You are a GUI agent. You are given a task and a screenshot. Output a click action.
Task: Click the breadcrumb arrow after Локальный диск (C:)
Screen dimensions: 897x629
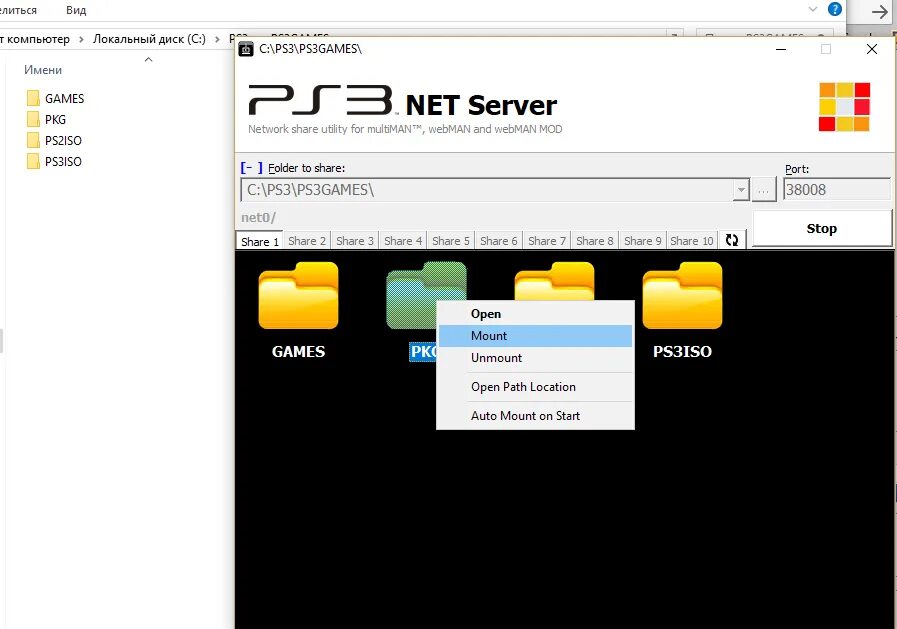217,39
